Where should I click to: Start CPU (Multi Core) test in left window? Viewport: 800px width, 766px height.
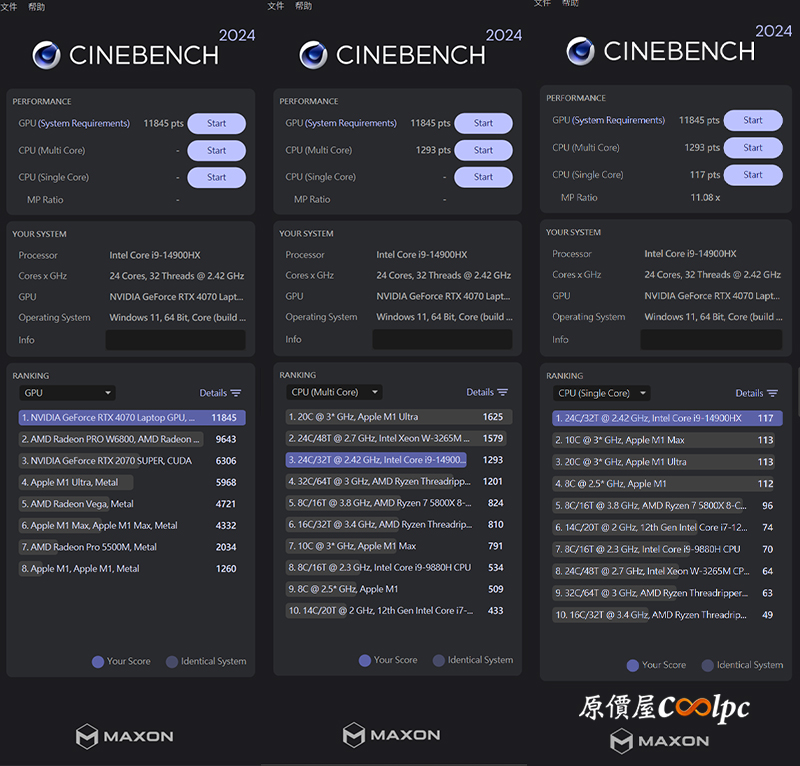(x=216, y=151)
